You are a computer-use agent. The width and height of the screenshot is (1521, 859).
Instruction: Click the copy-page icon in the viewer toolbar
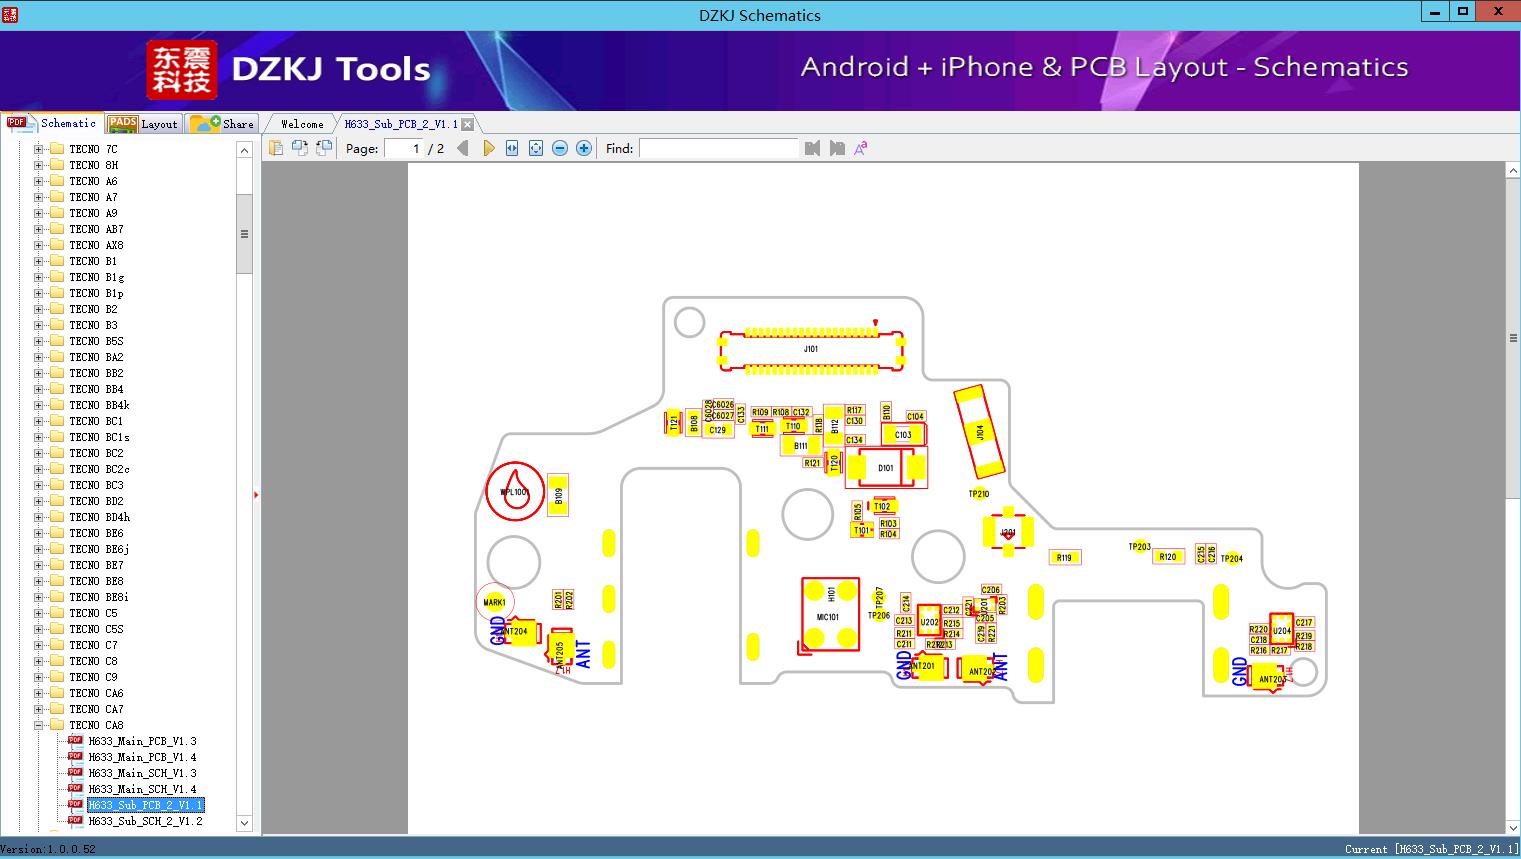(276, 148)
